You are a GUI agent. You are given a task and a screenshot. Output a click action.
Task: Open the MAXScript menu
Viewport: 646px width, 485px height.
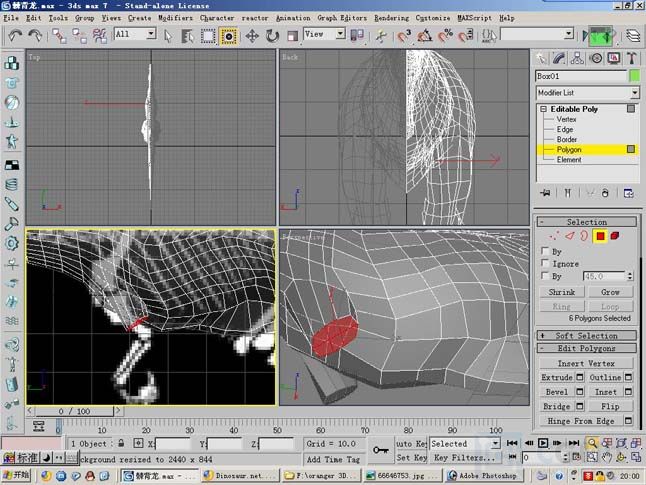point(474,18)
